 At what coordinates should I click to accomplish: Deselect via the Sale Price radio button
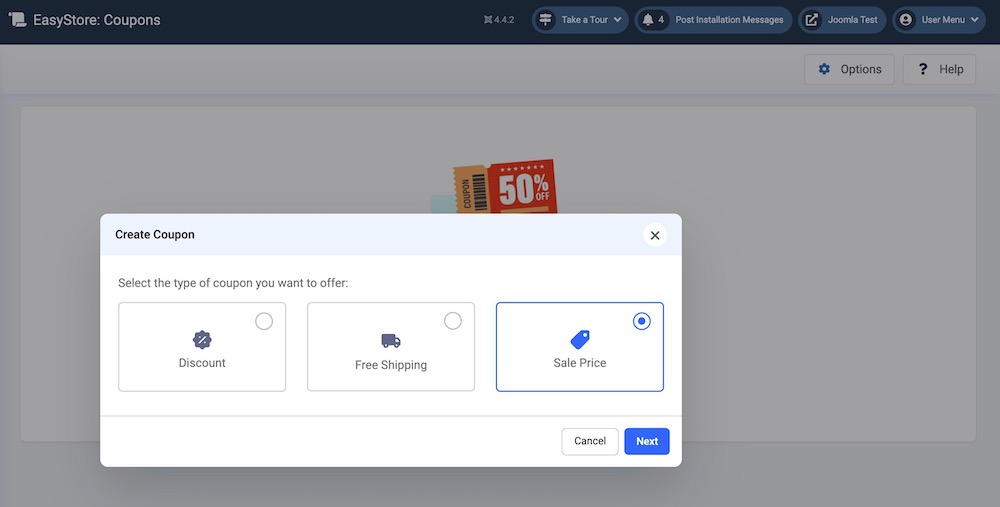pyautogui.click(x=642, y=321)
